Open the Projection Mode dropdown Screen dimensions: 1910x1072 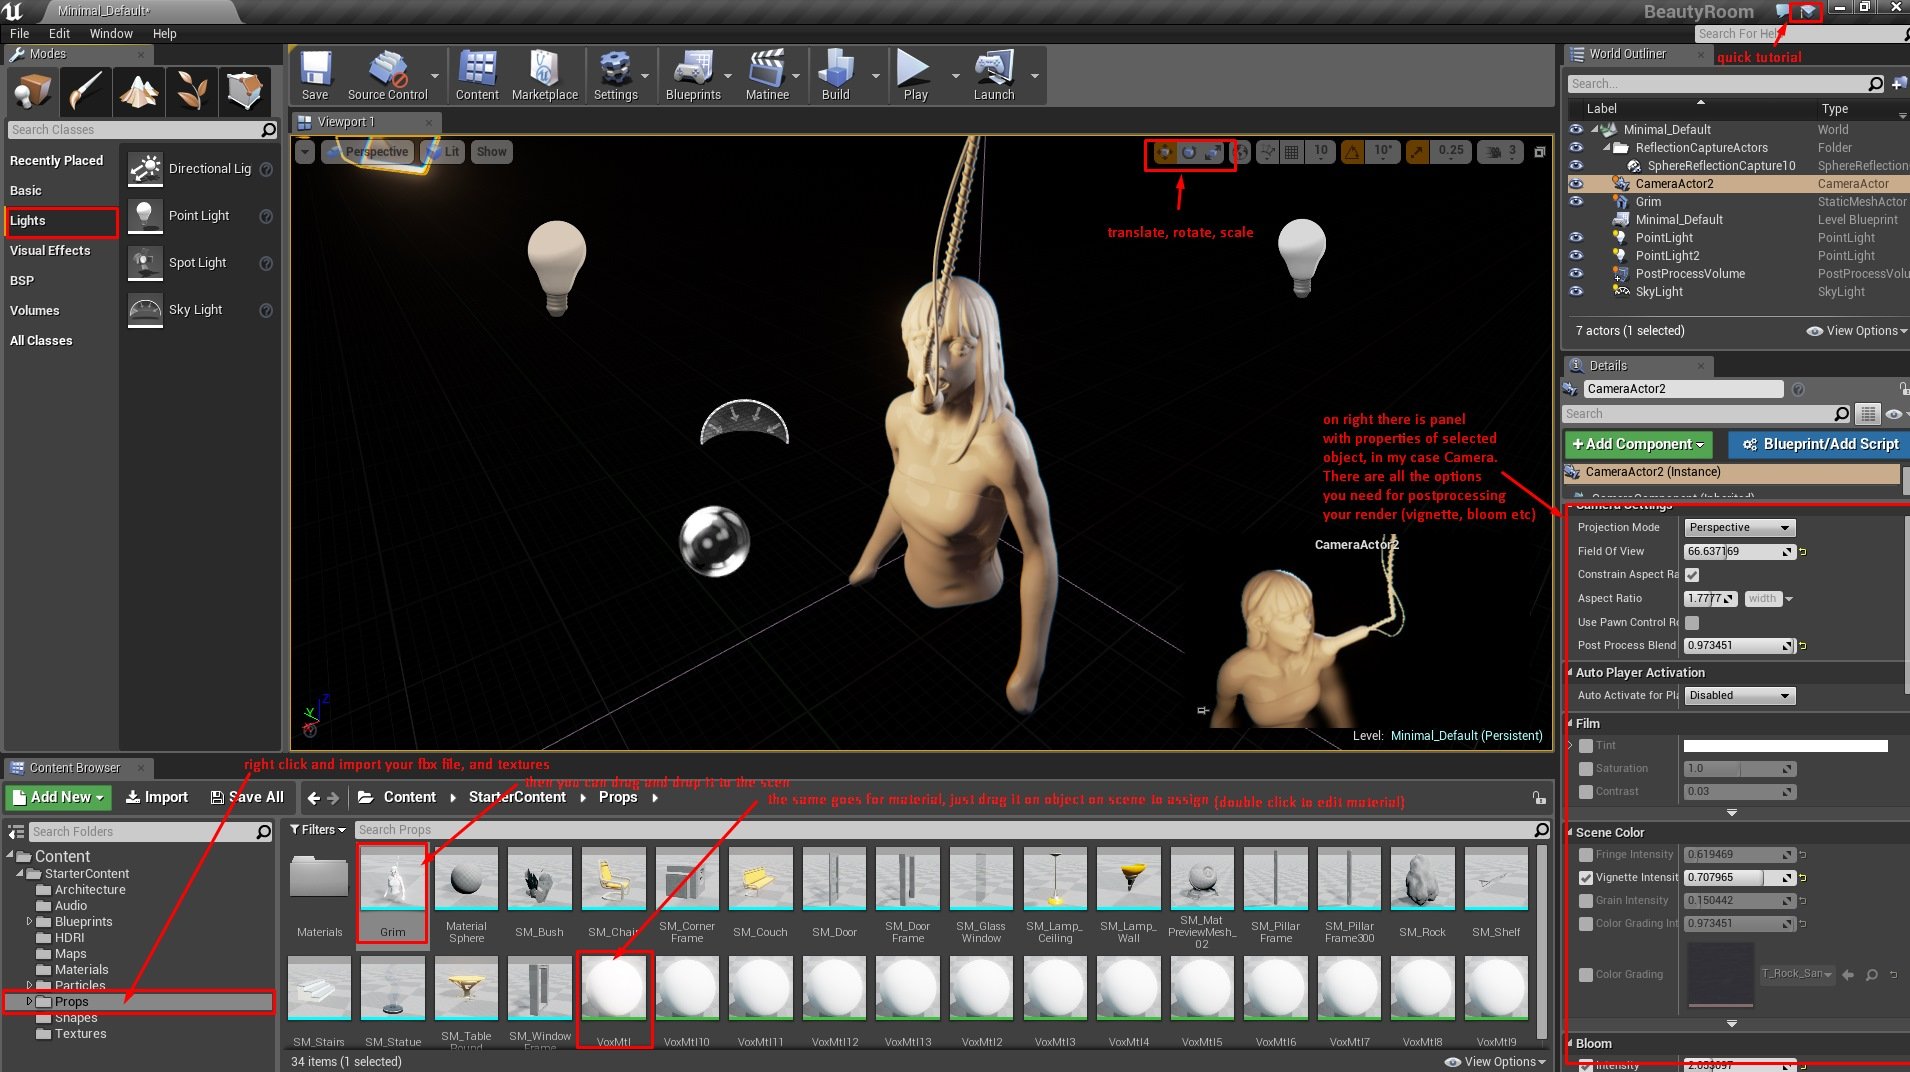coord(1739,528)
